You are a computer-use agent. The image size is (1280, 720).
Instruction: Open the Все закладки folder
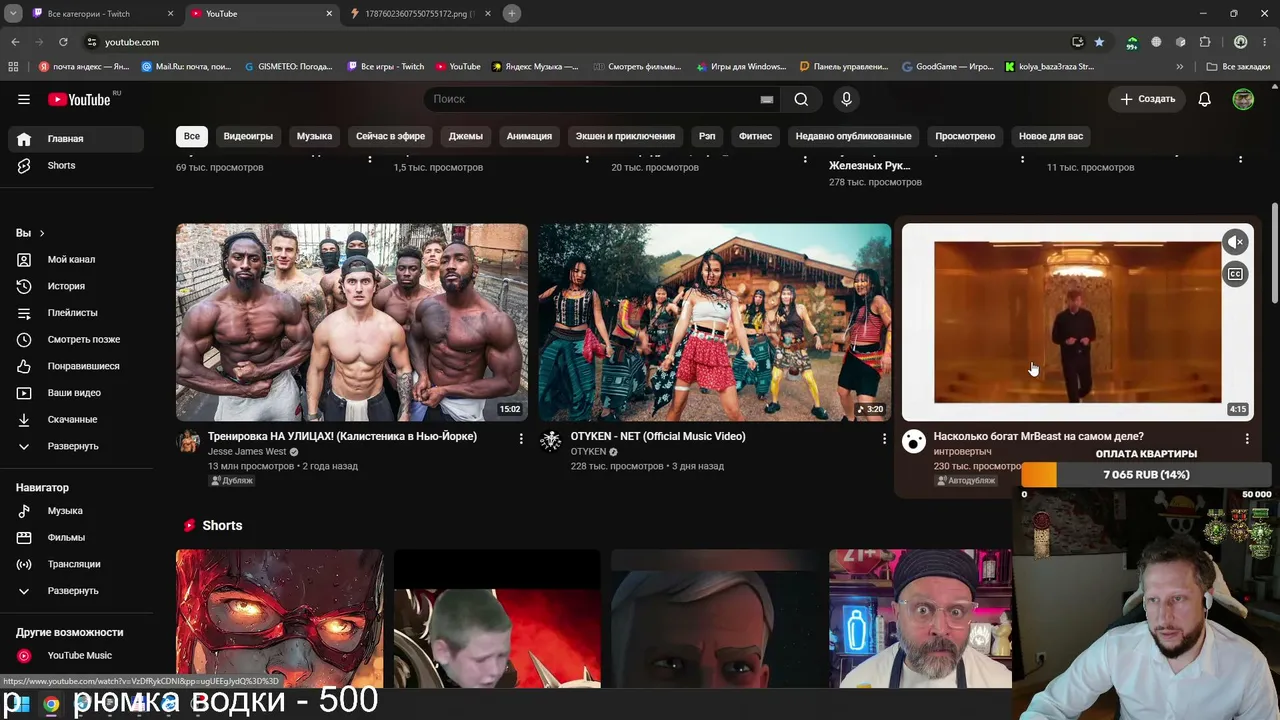tap(1238, 67)
